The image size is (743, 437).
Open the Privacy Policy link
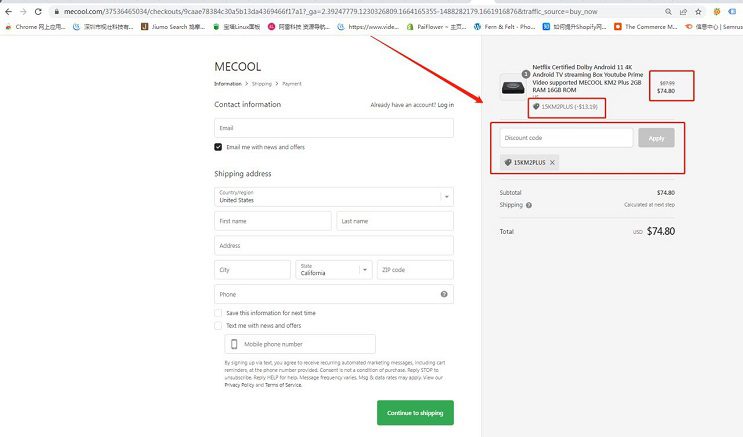[239, 385]
